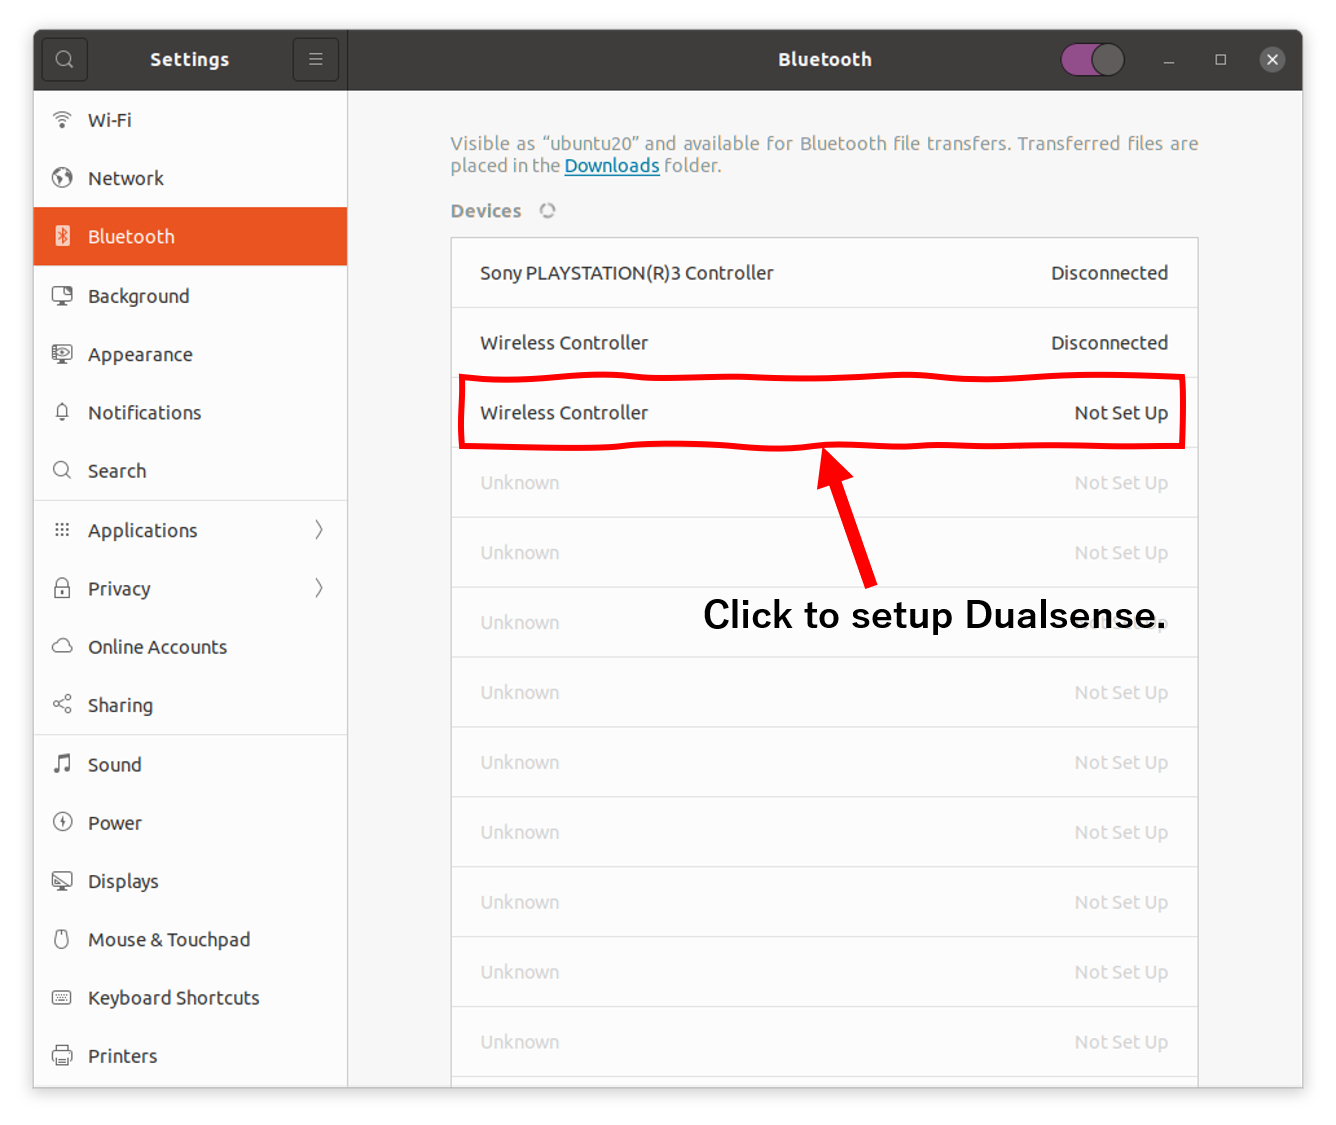Viewport: 1336px width, 1125px height.
Task: Click the Displays icon in sidebar
Action: tap(62, 881)
